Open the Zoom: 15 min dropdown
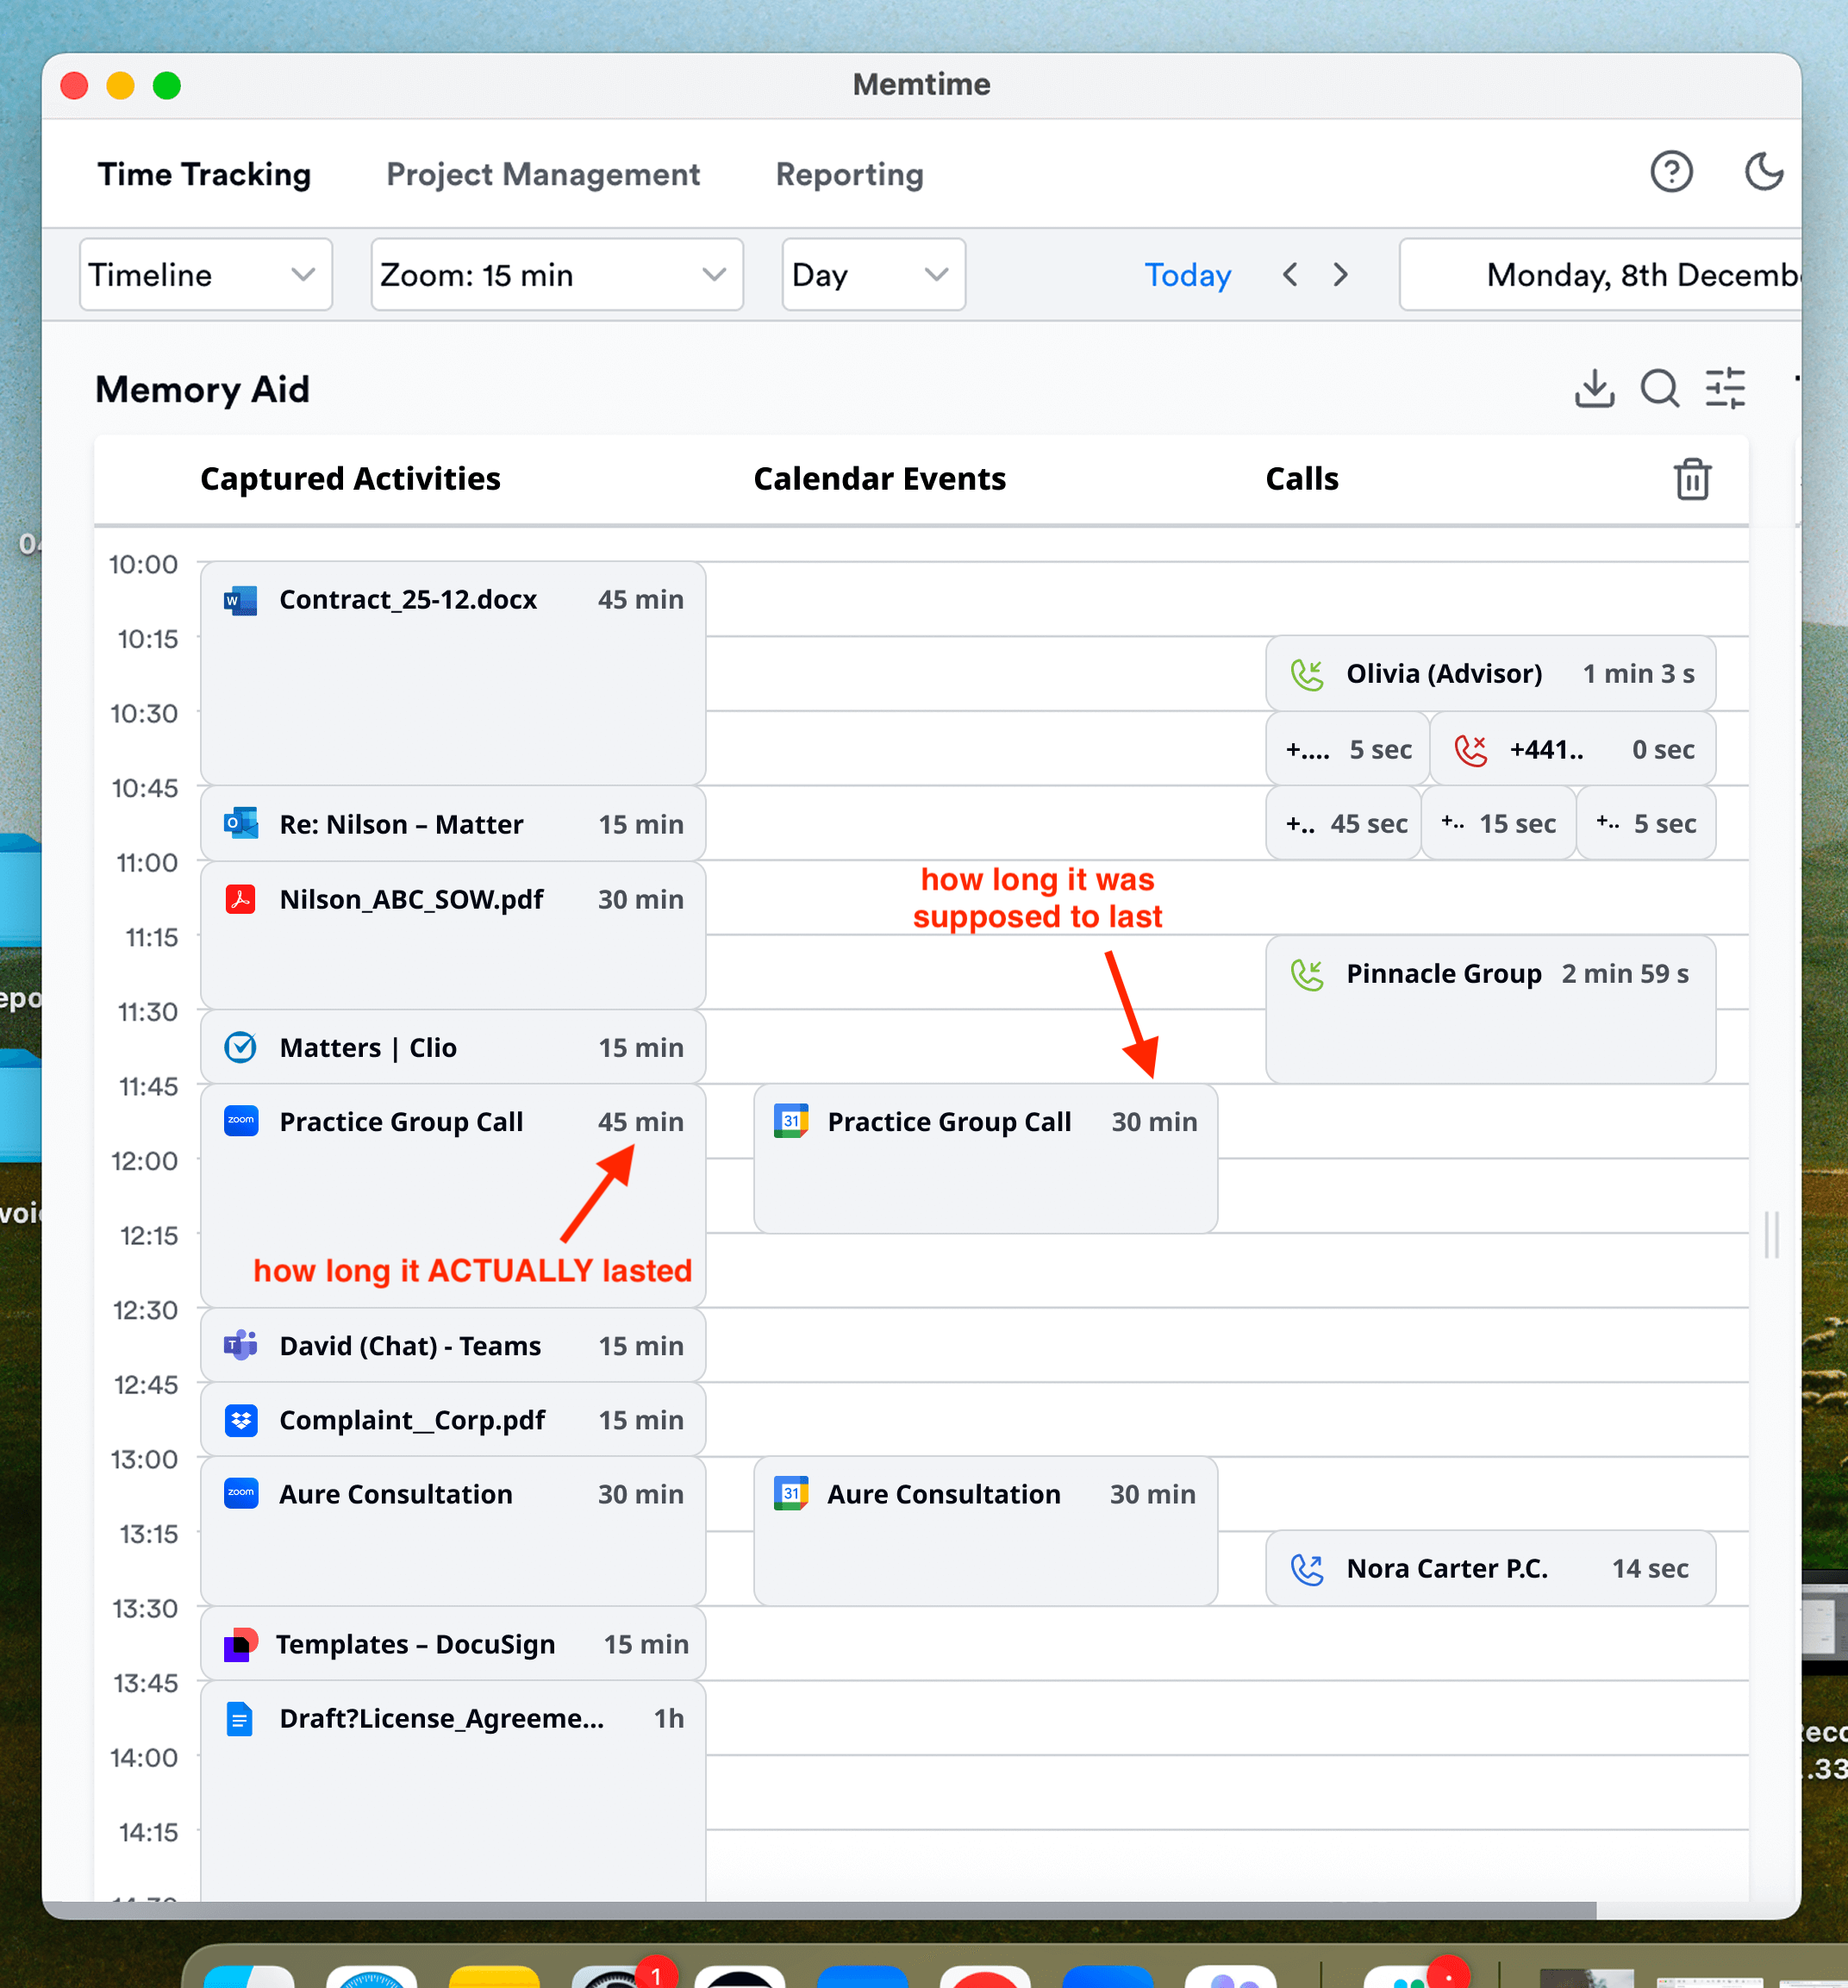This screenshot has width=1848, height=1988. click(556, 275)
